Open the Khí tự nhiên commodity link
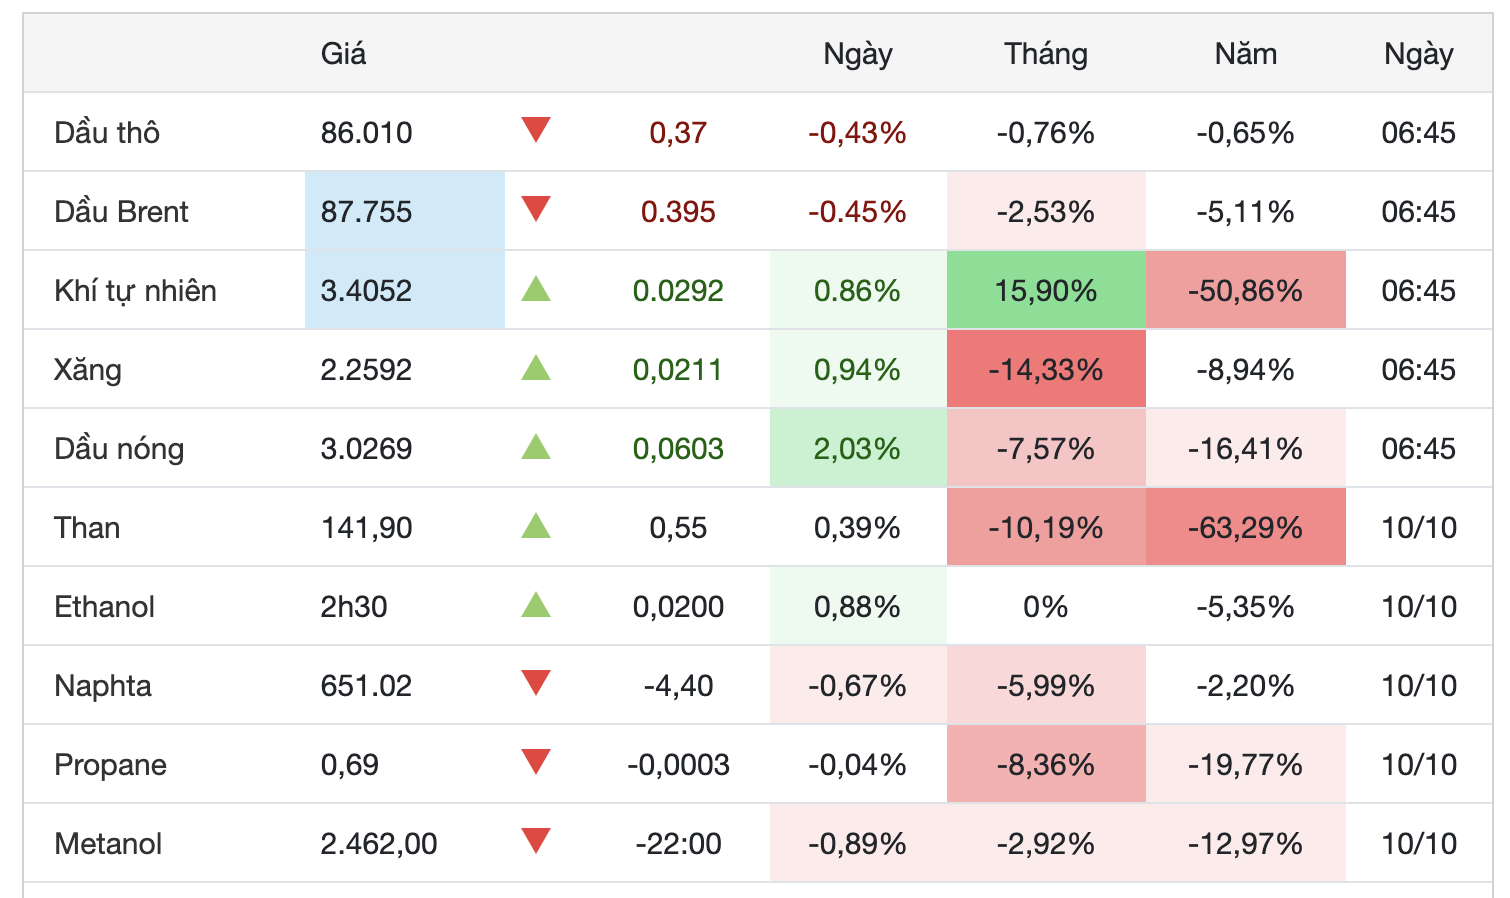1510x898 pixels. point(135,291)
